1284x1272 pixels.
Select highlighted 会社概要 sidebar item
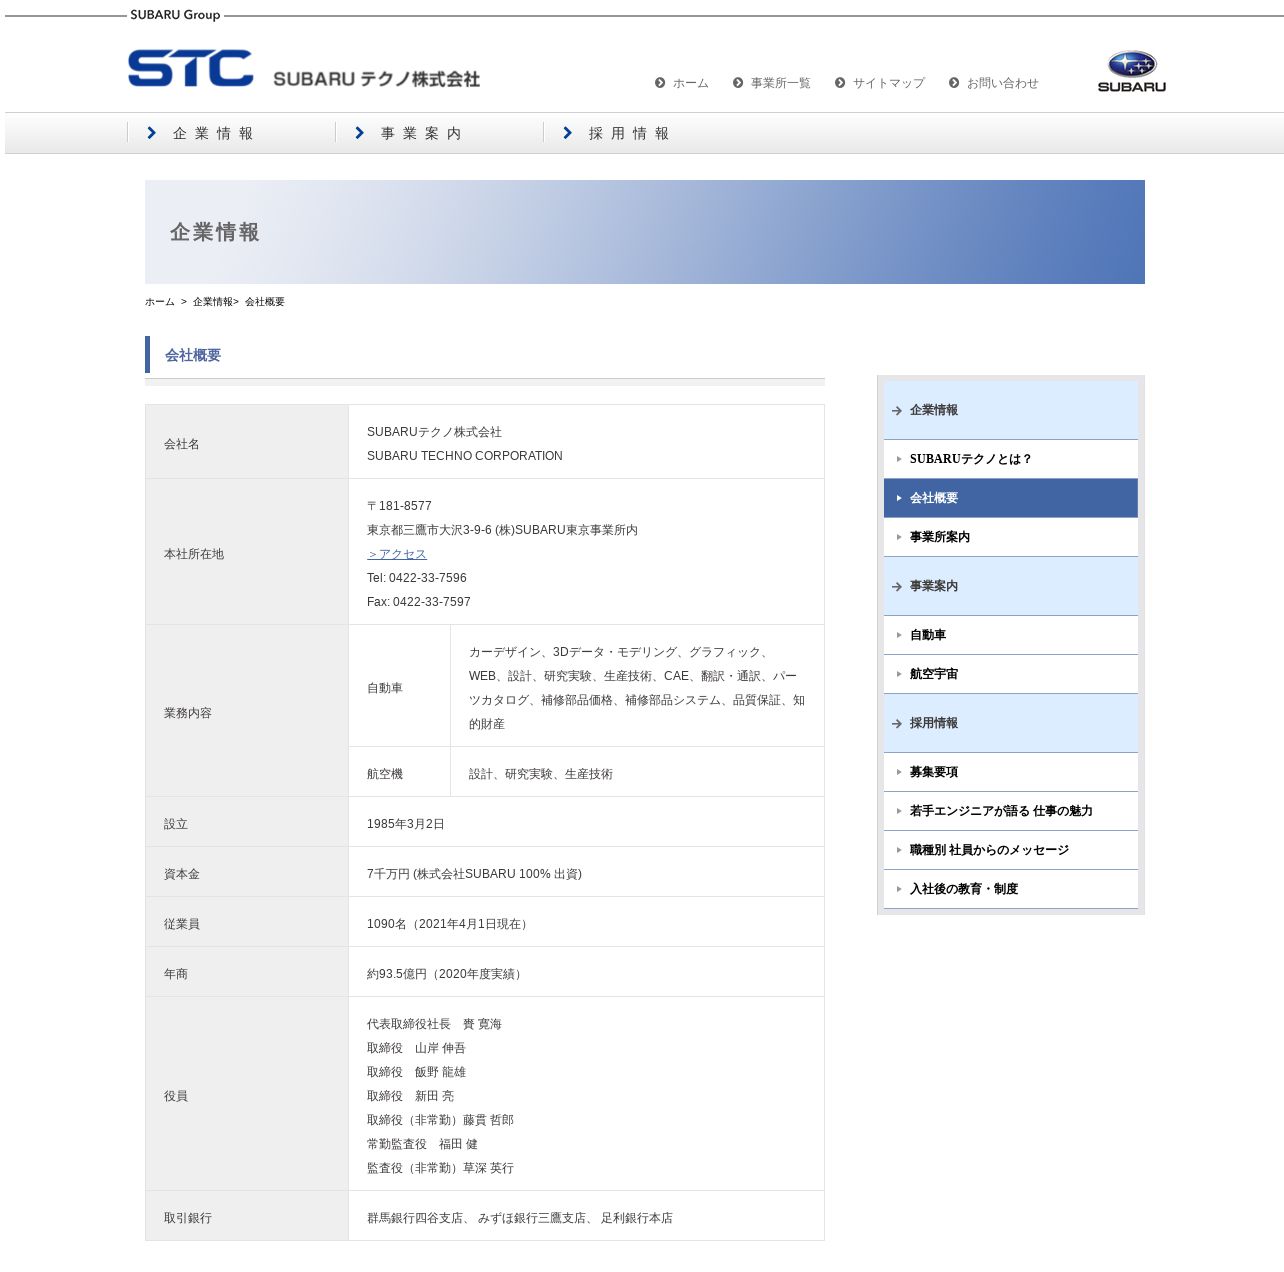tap(1011, 498)
